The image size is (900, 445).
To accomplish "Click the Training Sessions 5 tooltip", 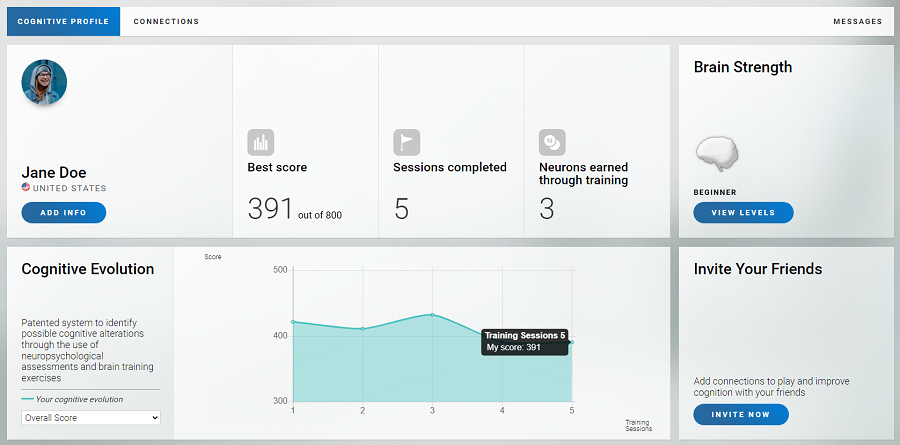I will pos(525,341).
